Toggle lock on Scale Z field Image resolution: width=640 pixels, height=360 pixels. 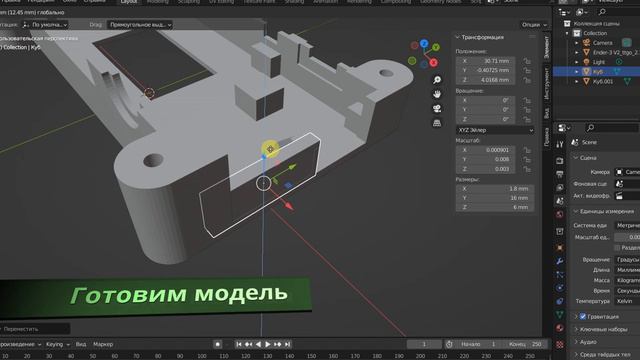point(527,169)
